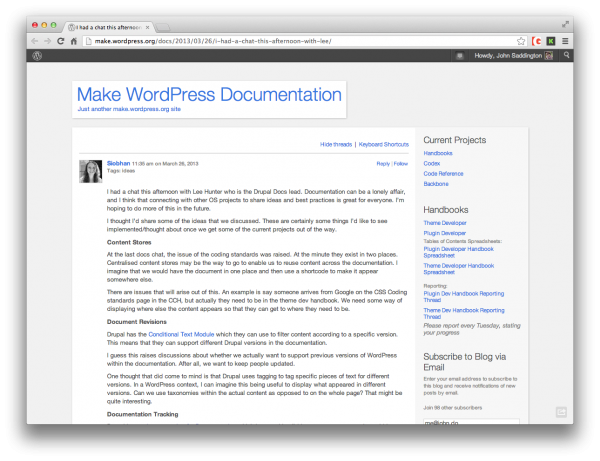The width and height of the screenshot is (600, 461).
Task: Click the 'Current Projects' sidebar heading
Action: 455,140
